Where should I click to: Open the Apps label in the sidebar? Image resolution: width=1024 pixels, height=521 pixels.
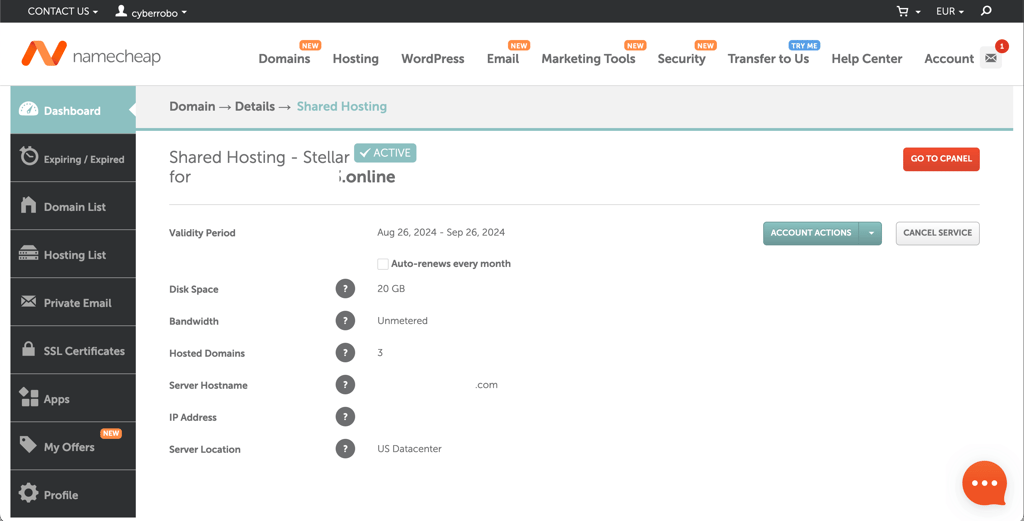56,400
